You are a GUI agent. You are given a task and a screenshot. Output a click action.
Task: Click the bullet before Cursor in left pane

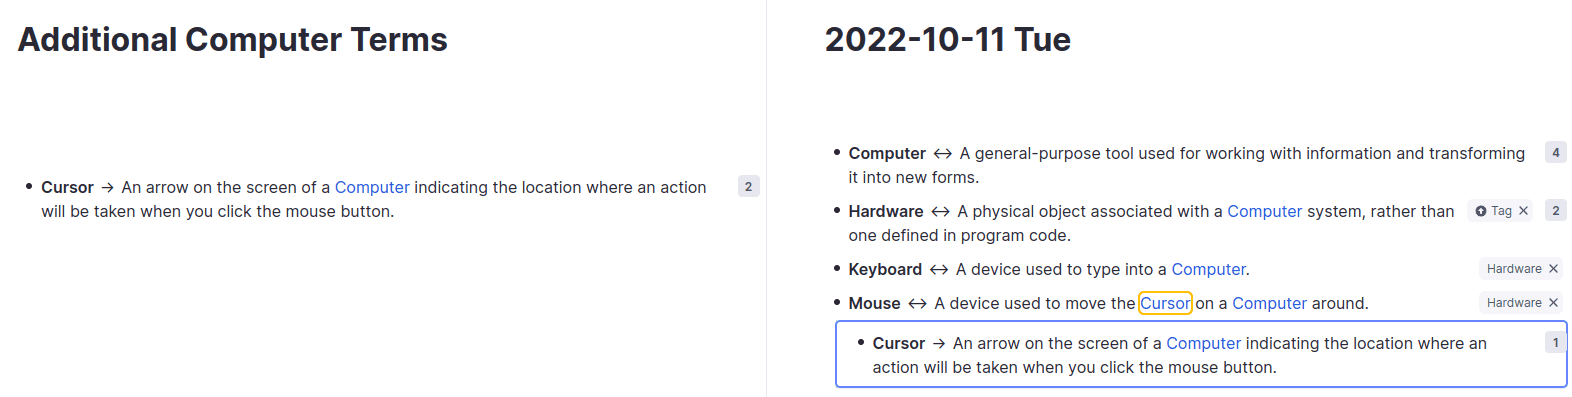click(x=29, y=187)
